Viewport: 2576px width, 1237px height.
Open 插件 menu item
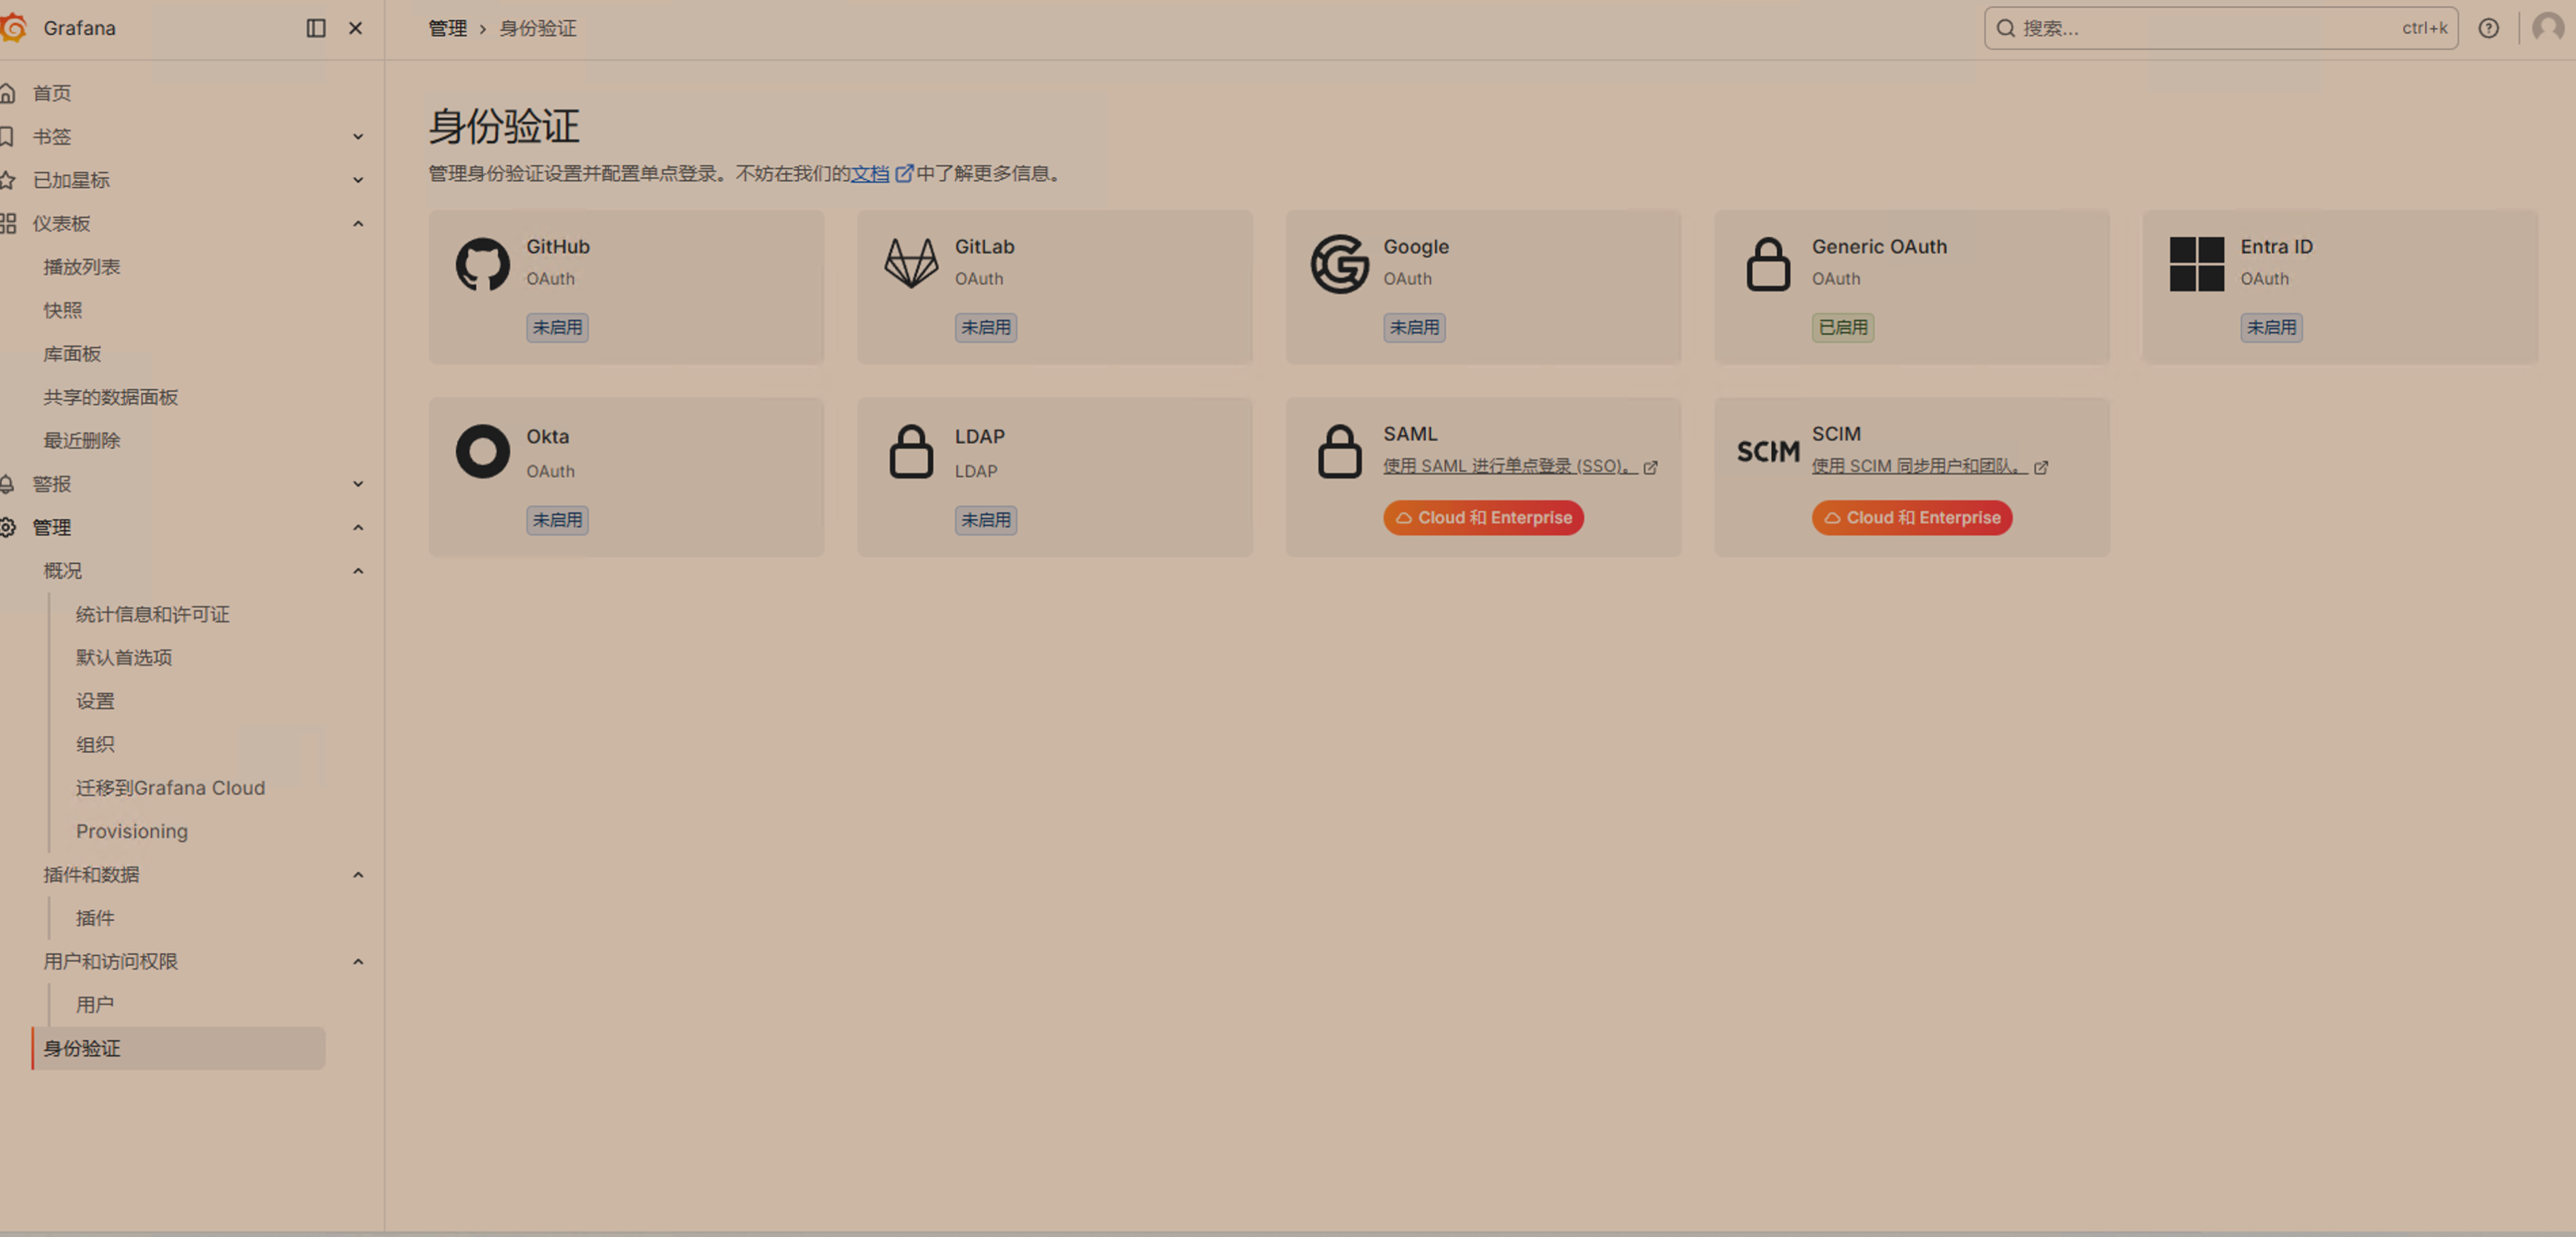pyautogui.click(x=95, y=918)
